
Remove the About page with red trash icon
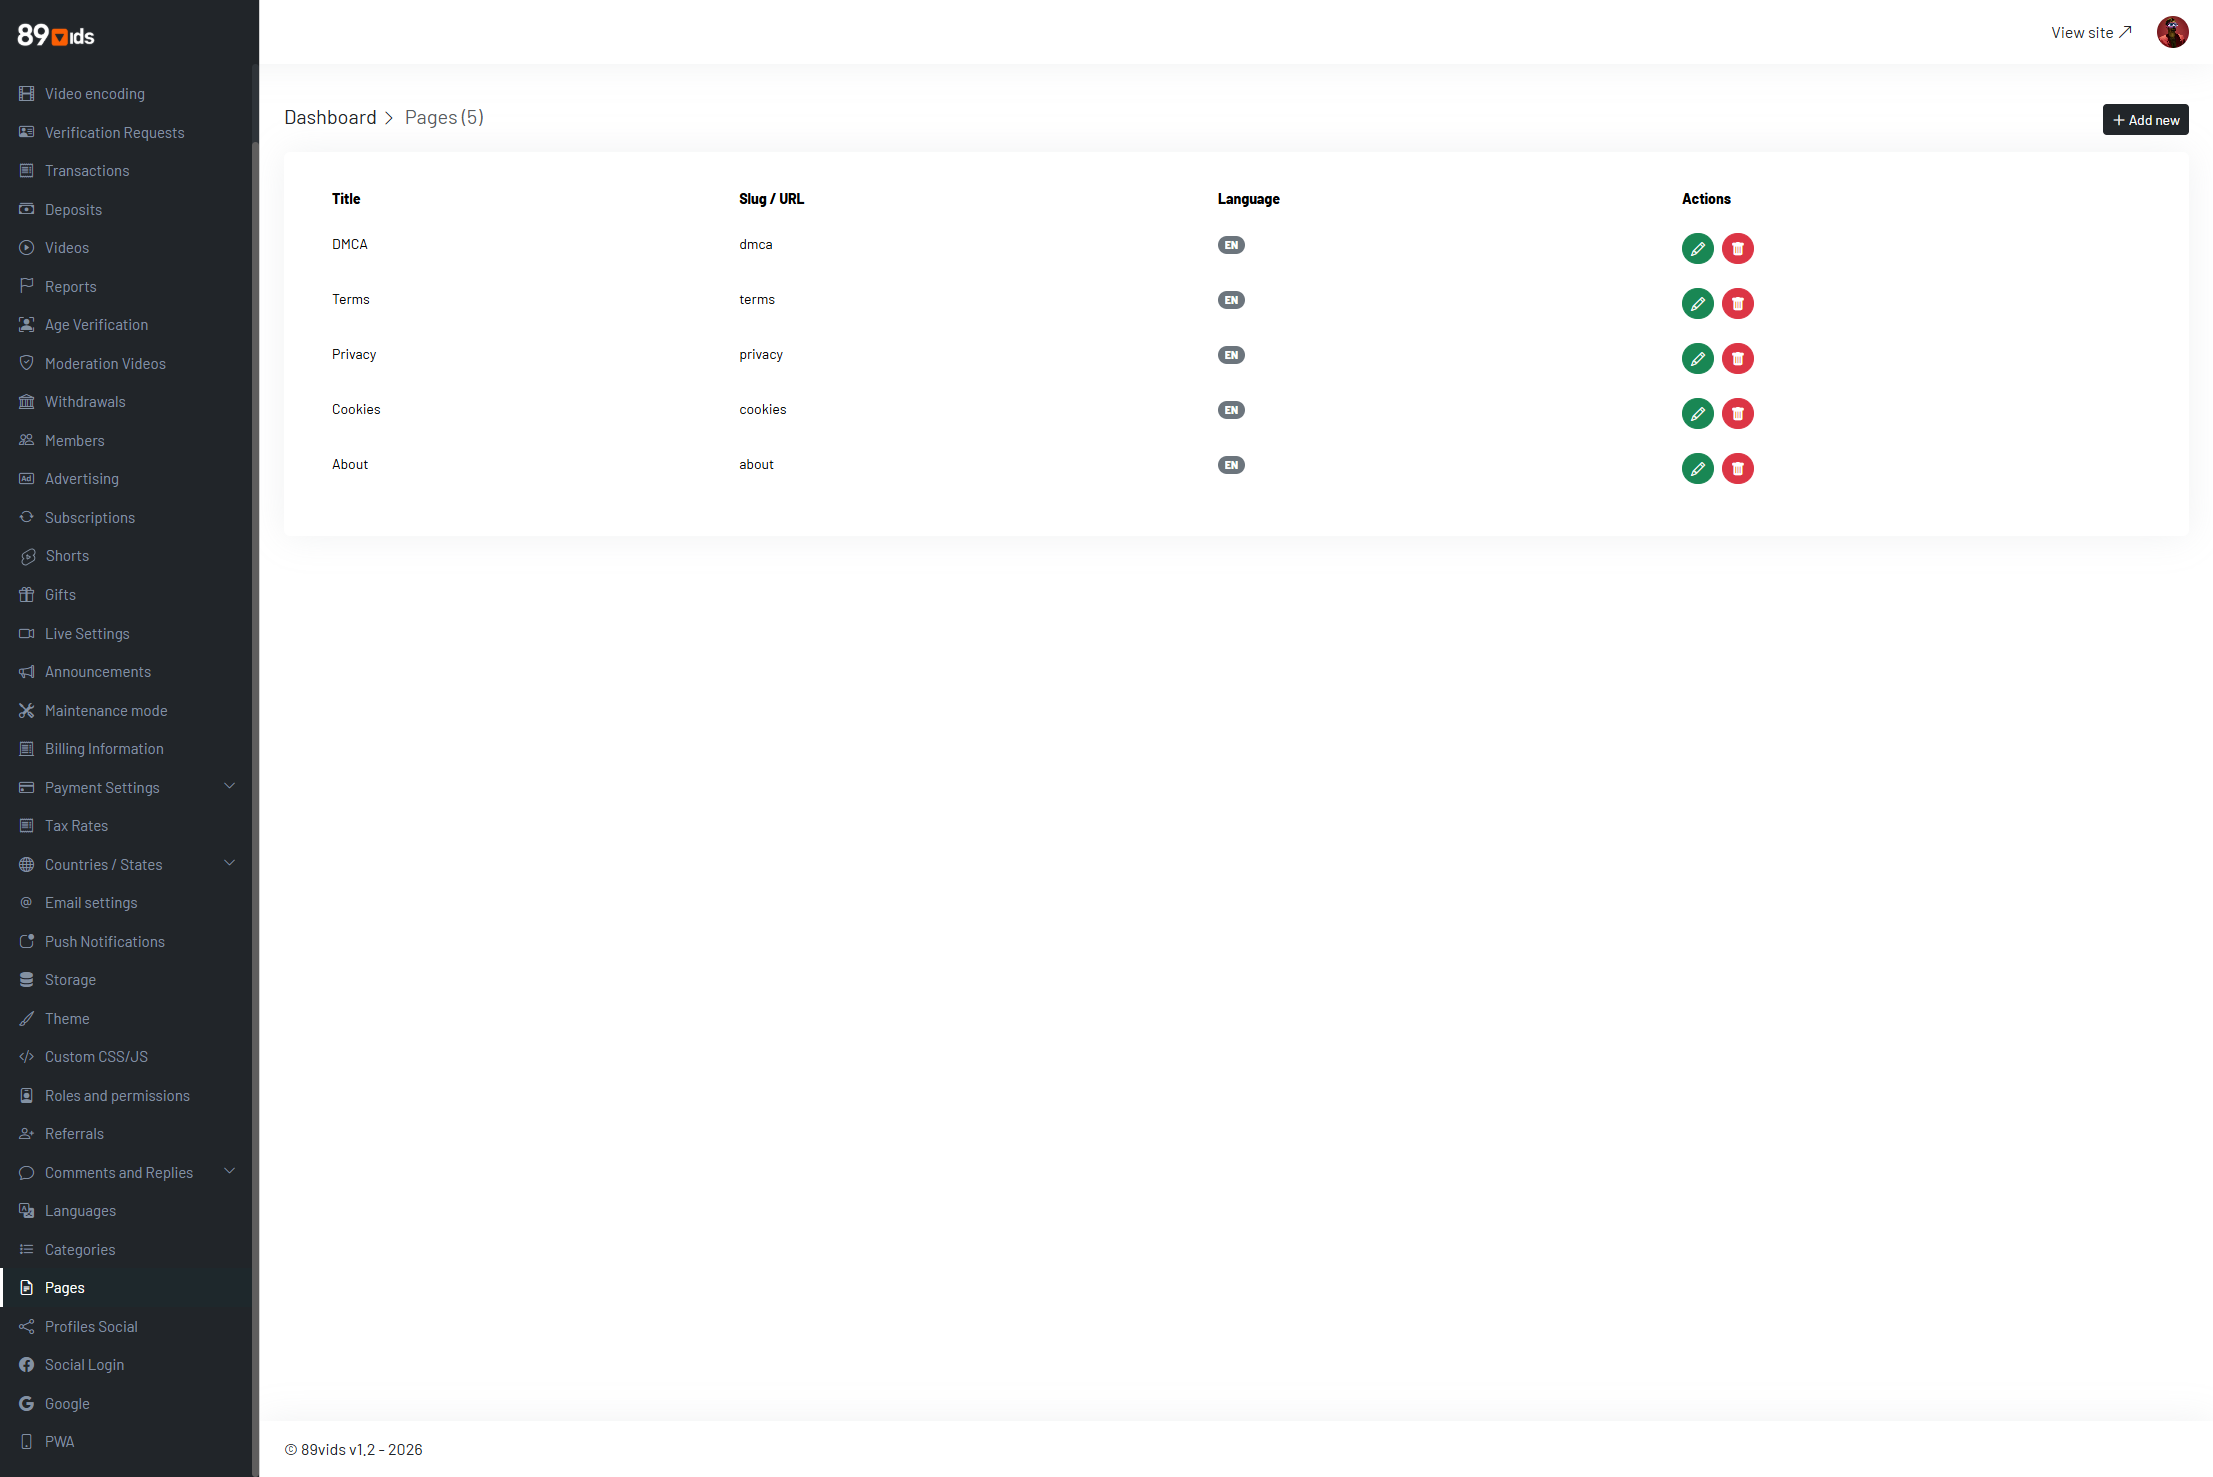click(1737, 469)
